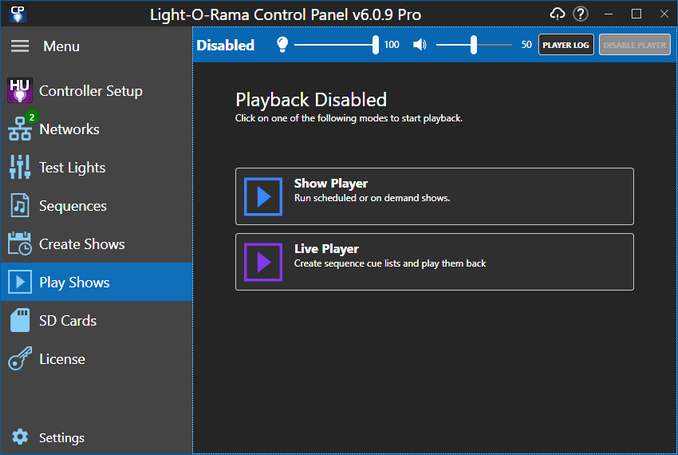The image size is (678, 455).
Task: Open the PLAYER LOG
Action: pyautogui.click(x=566, y=45)
